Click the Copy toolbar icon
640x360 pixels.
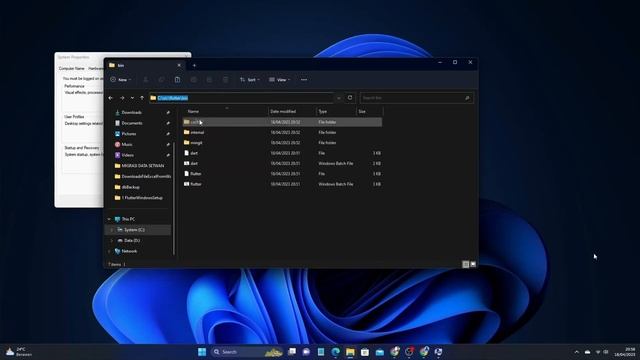pyautogui.click(x=161, y=80)
